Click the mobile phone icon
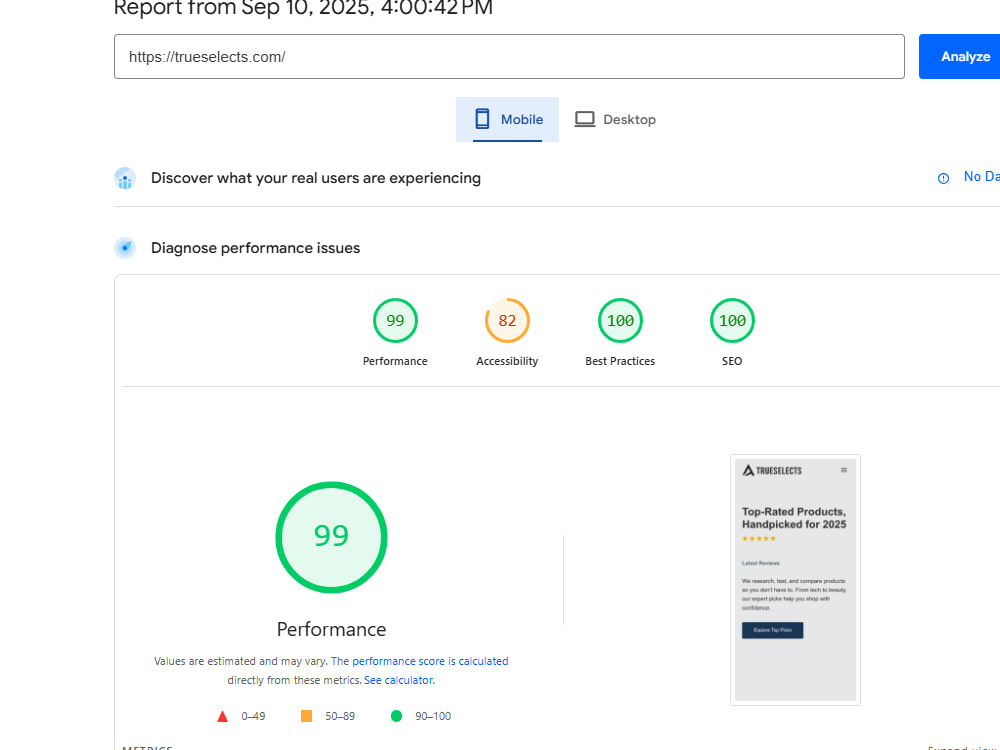Screen dimensions: 1000x750 coord(482,119)
